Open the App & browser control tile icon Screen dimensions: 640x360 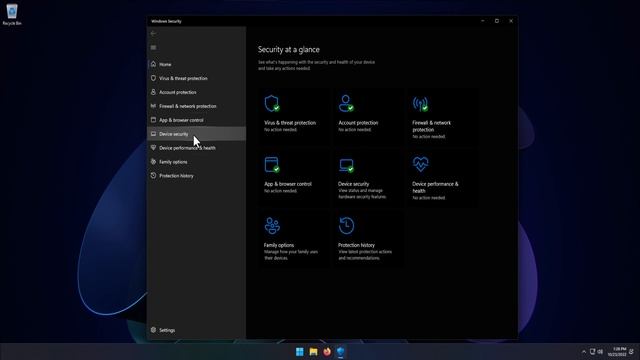[x=272, y=164]
